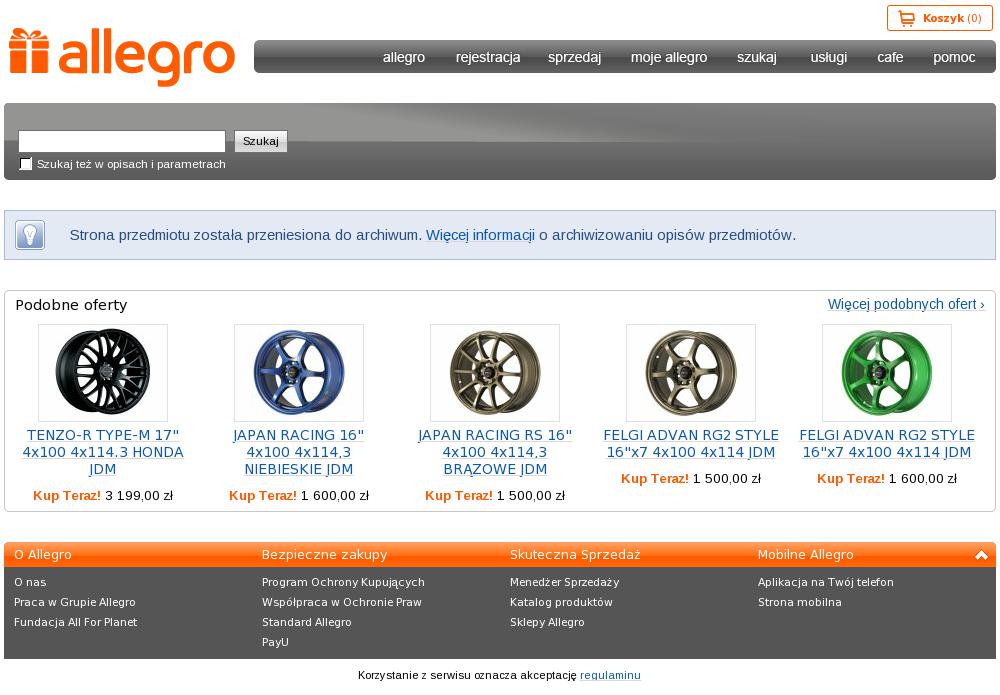This screenshot has width=1000, height=695.
Task: Click the Szukaj search button
Action: point(261,141)
